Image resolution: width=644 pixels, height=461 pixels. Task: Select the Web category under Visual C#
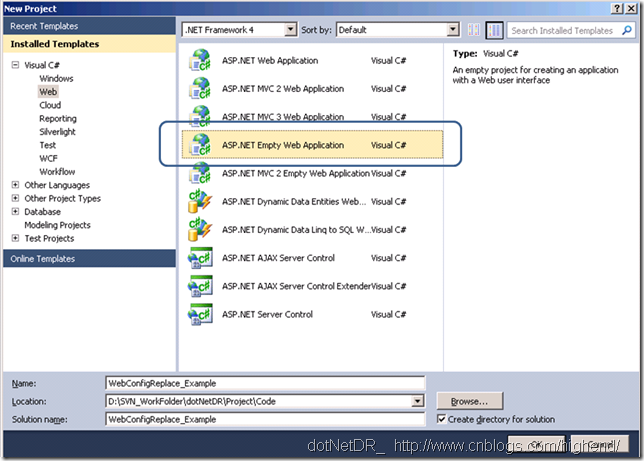tap(48, 92)
